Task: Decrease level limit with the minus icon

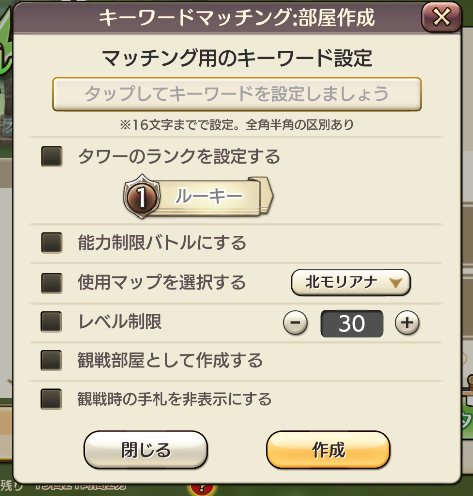Action: pyautogui.click(x=295, y=323)
